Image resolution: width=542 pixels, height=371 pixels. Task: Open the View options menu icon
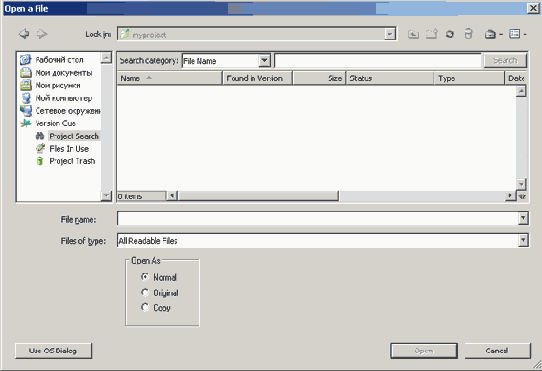click(x=517, y=34)
